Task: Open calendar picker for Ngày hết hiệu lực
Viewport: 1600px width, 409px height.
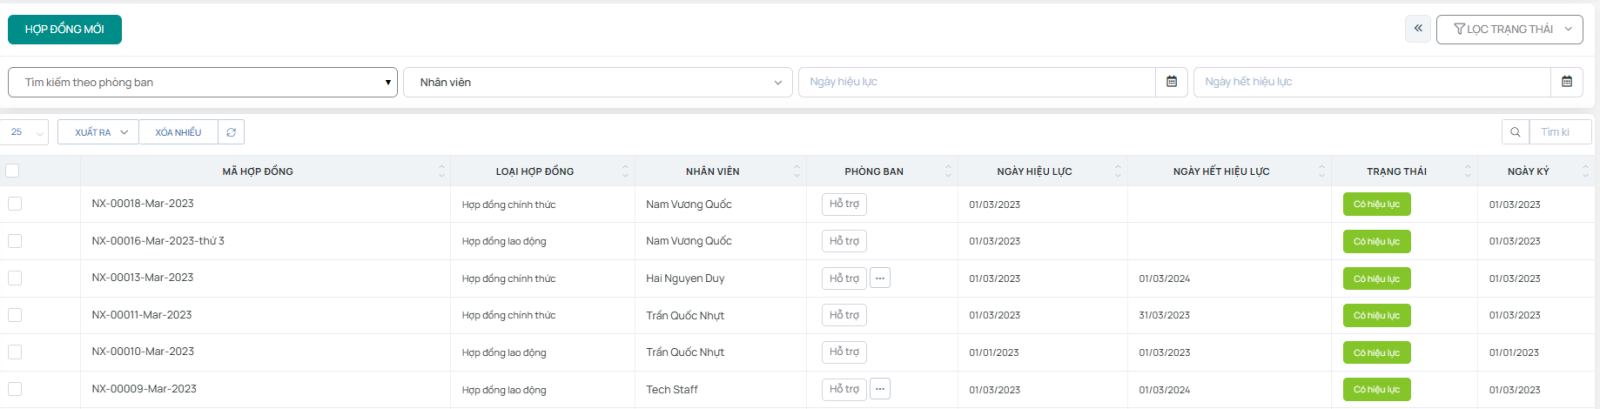Action: [1566, 82]
